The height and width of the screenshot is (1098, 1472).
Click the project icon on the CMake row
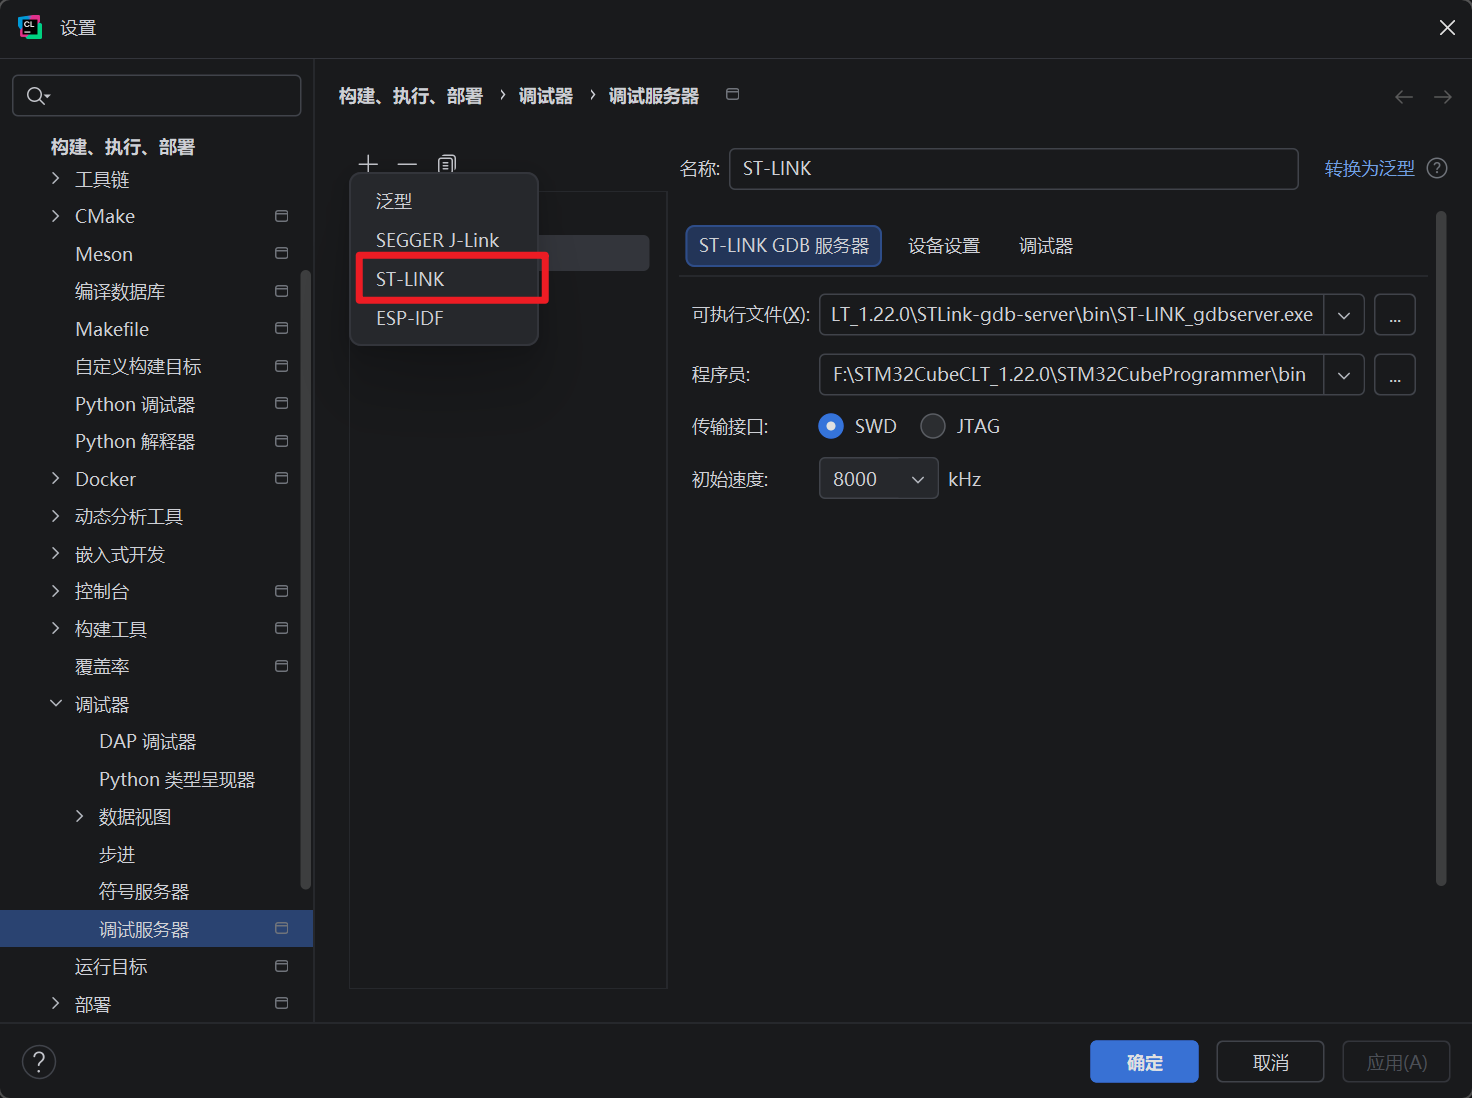[281, 216]
